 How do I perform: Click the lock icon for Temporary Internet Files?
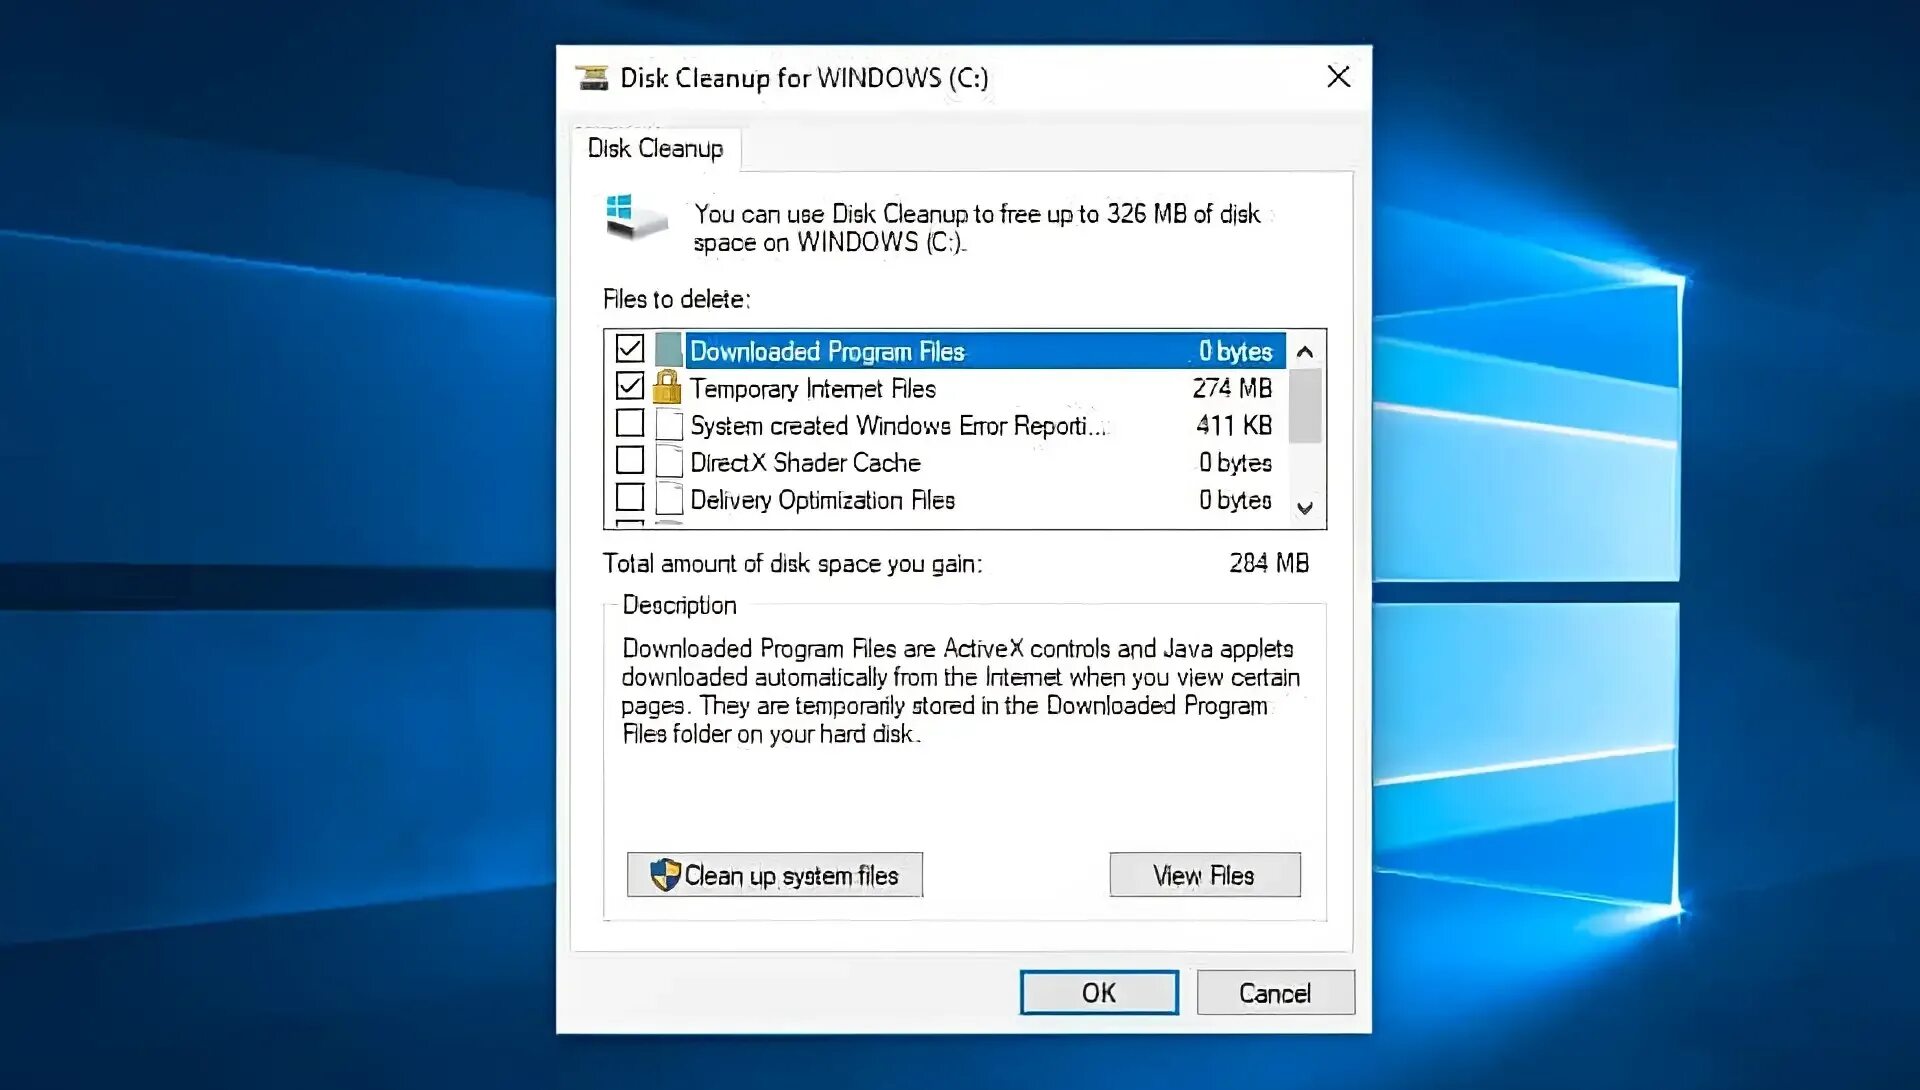667,387
